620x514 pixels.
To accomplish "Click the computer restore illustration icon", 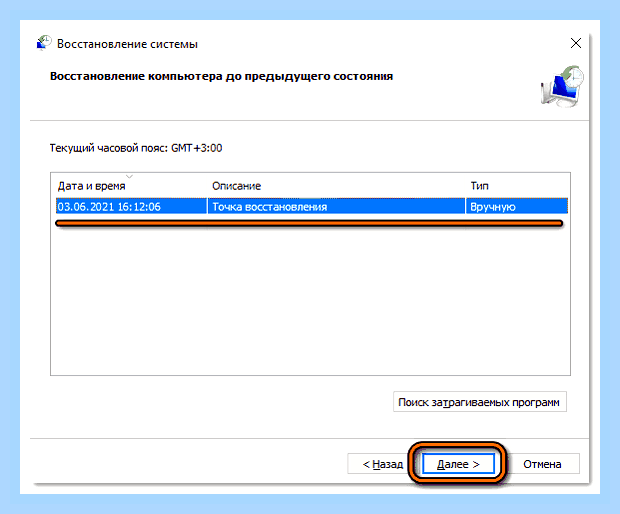I will point(562,87).
